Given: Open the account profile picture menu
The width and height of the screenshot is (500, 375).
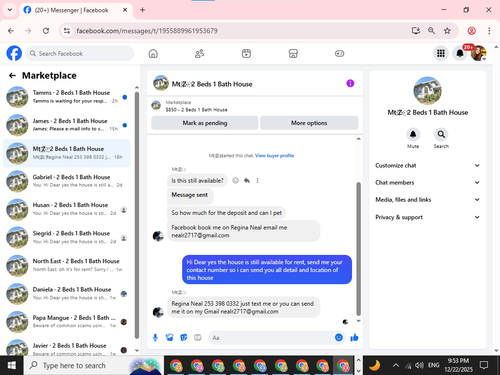Looking at the screenshot, I should (478, 53).
